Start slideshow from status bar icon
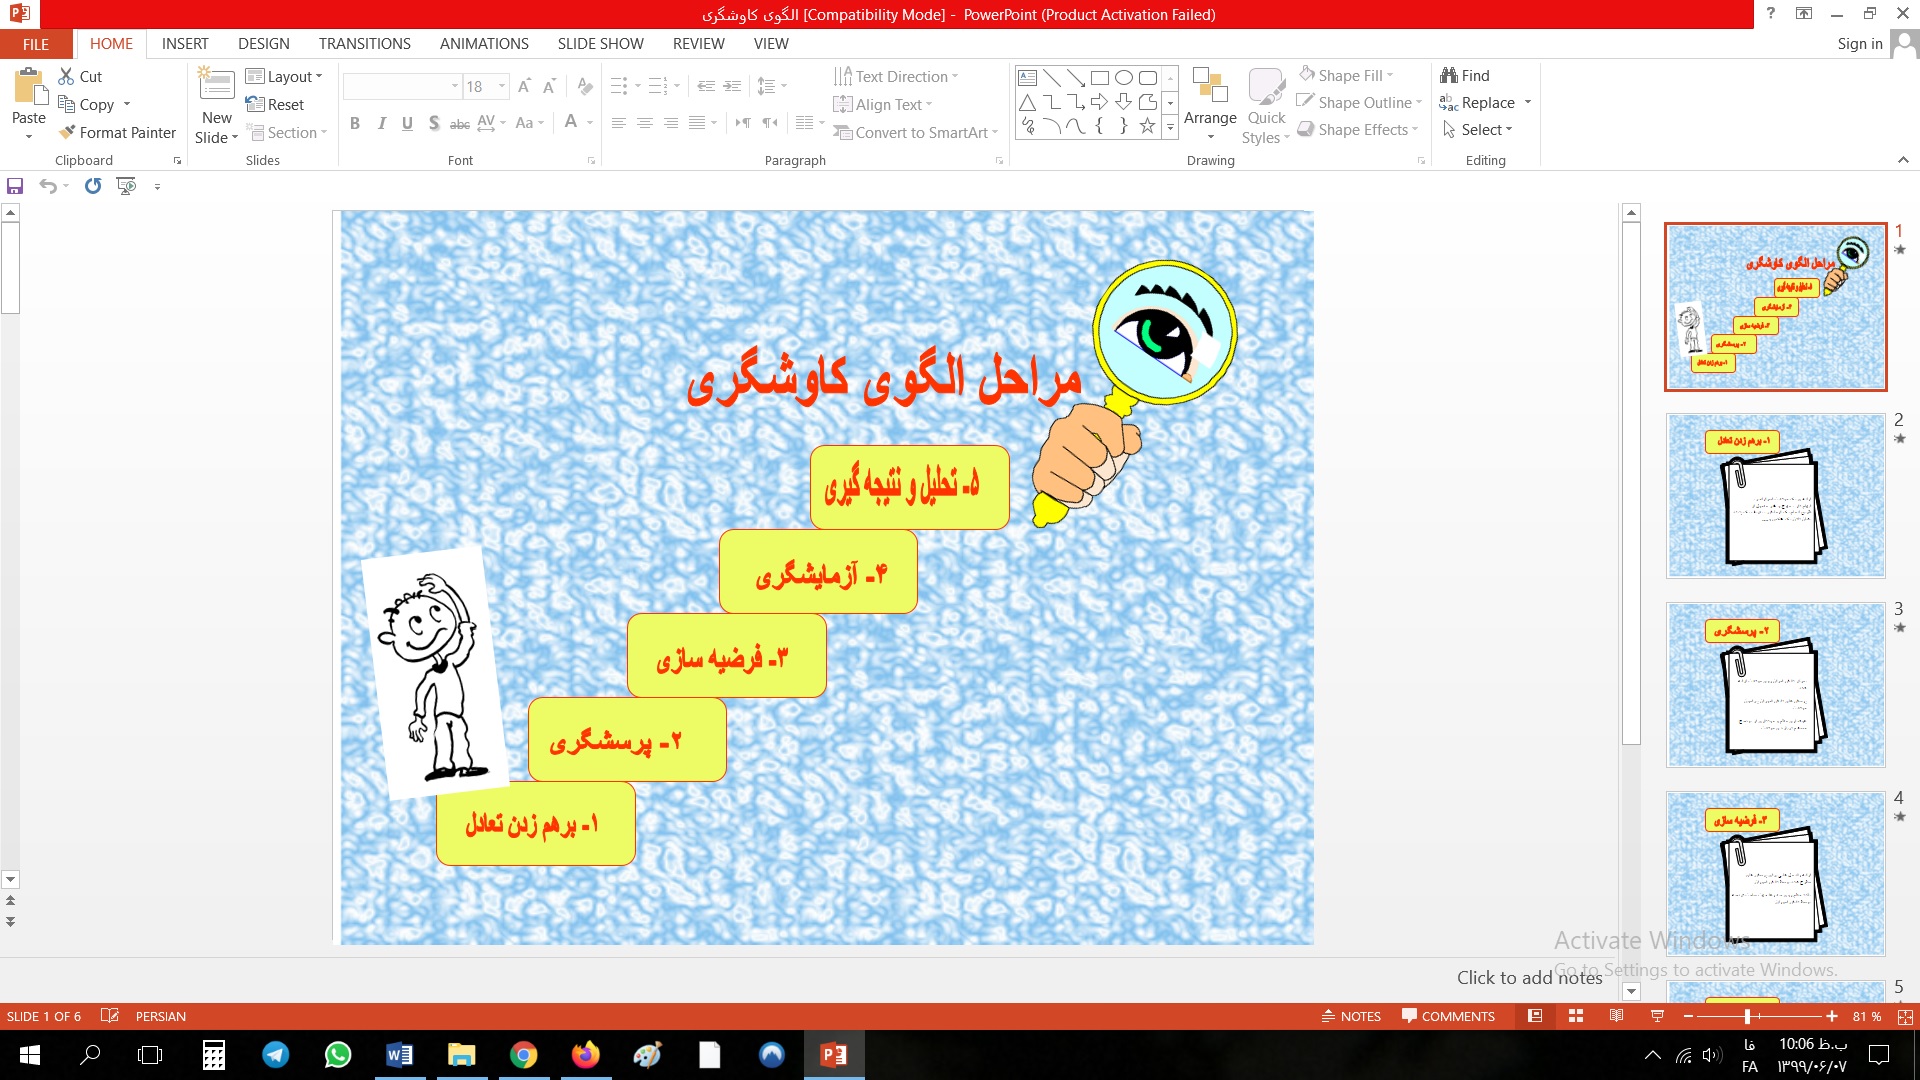Image resolution: width=1920 pixels, height=1080 pixels. click(1657, 1016)
